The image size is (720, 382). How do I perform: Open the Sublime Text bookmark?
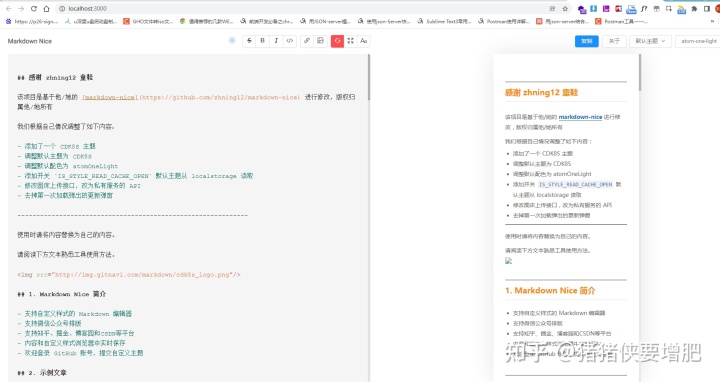pyautogui.click(x=444, y=21)
